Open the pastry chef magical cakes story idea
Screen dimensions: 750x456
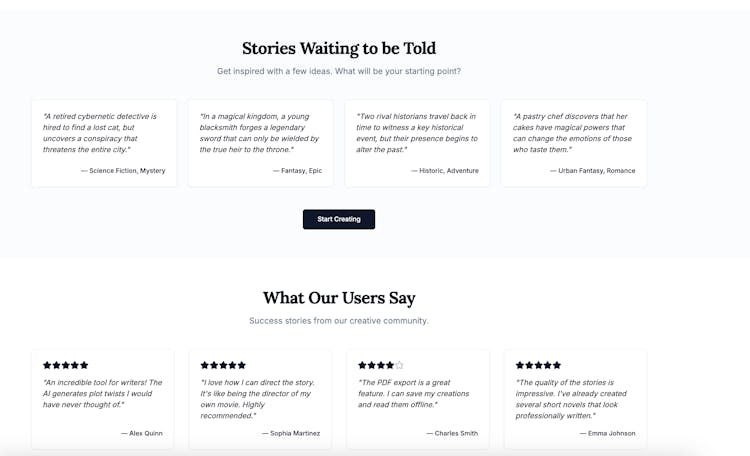(574, 142)
